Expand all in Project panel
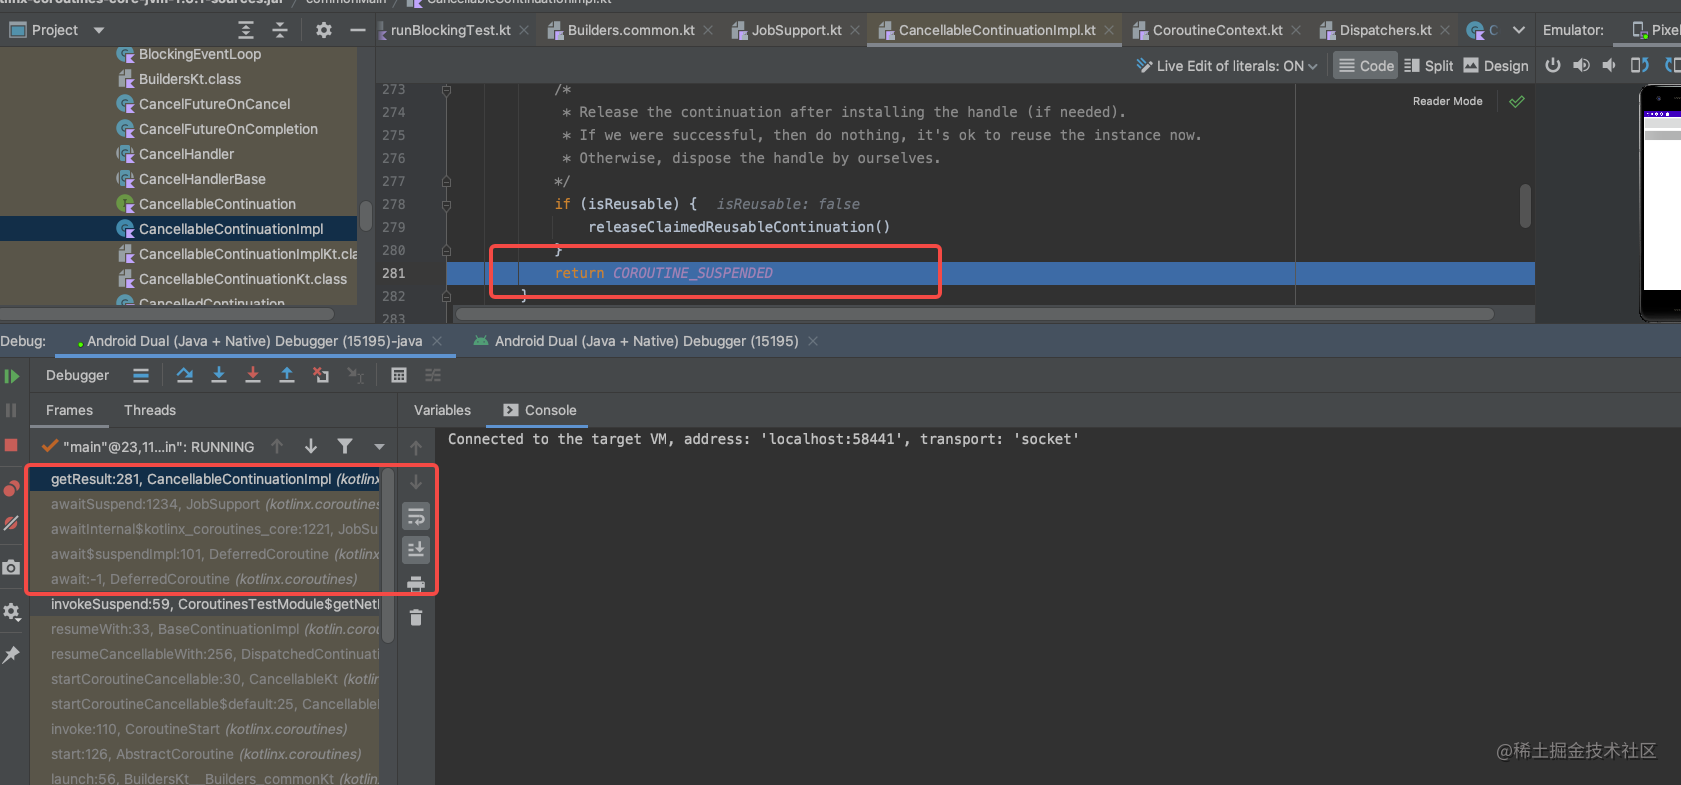 [x=246, y=30]
